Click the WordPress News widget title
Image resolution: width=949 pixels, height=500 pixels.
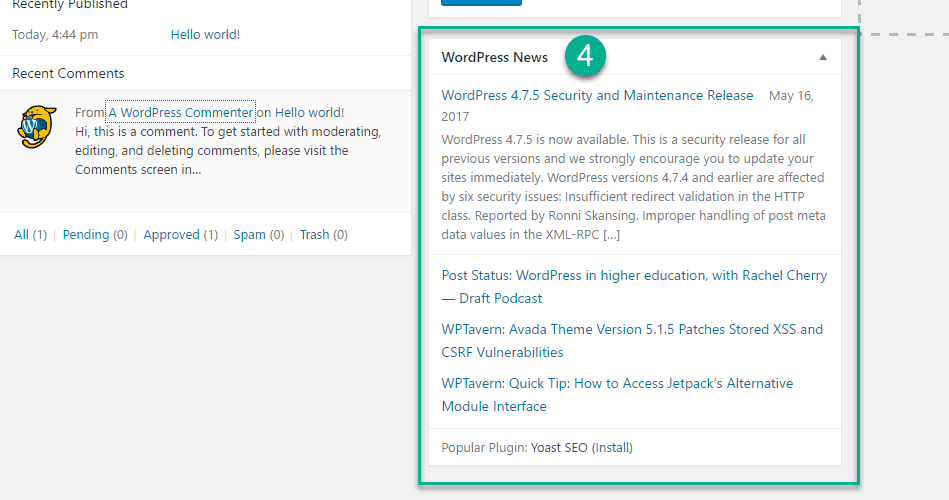(x=494, y=57)
